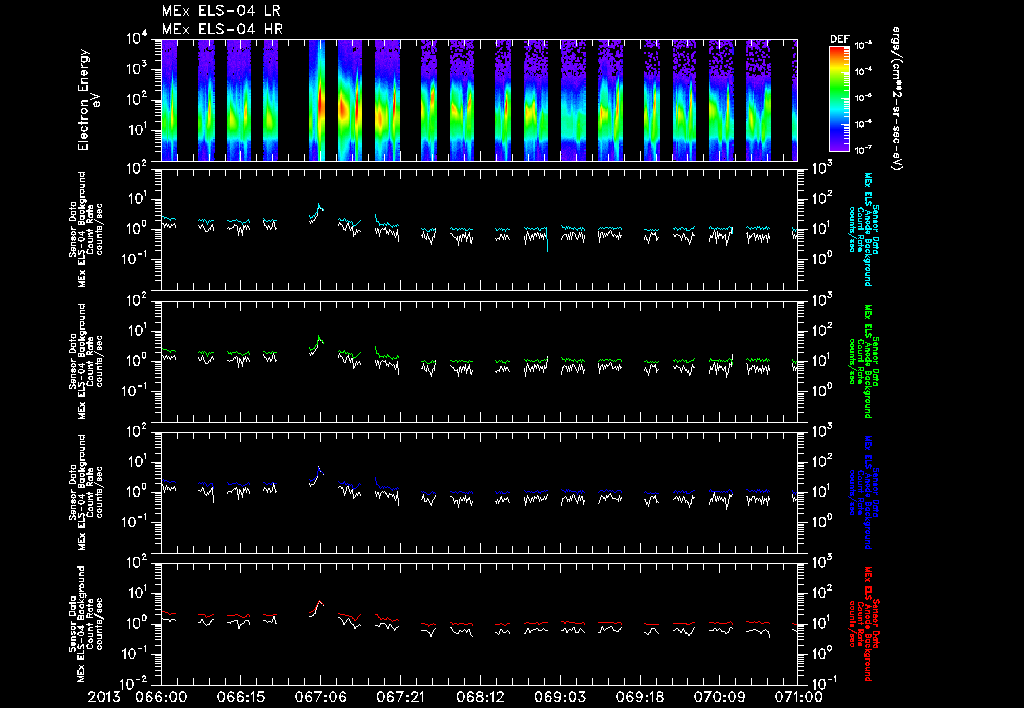The width and height of the screenshot is (1024, 708).
Task: Click the blue 'MEx ELS Anode Background' right-axis label
Action: point(868,492)
